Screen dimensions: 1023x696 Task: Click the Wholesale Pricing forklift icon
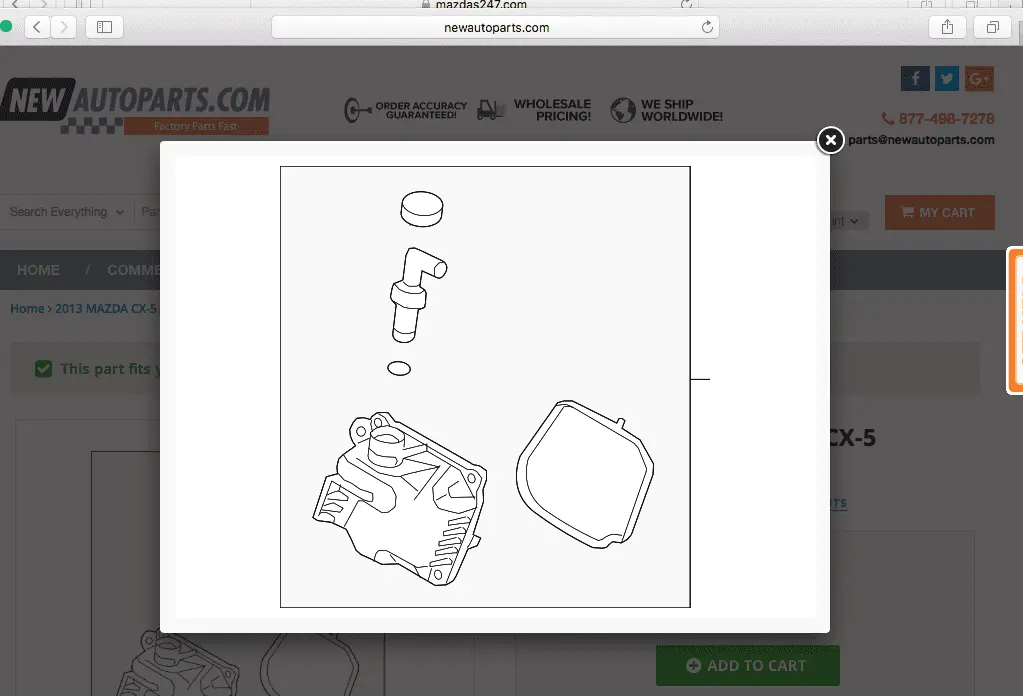[x=491, y=110]
